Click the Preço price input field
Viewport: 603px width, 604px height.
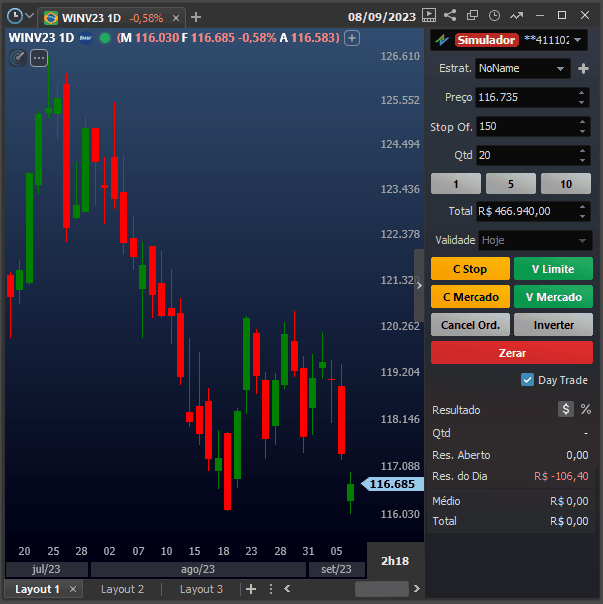coord(526,97)
